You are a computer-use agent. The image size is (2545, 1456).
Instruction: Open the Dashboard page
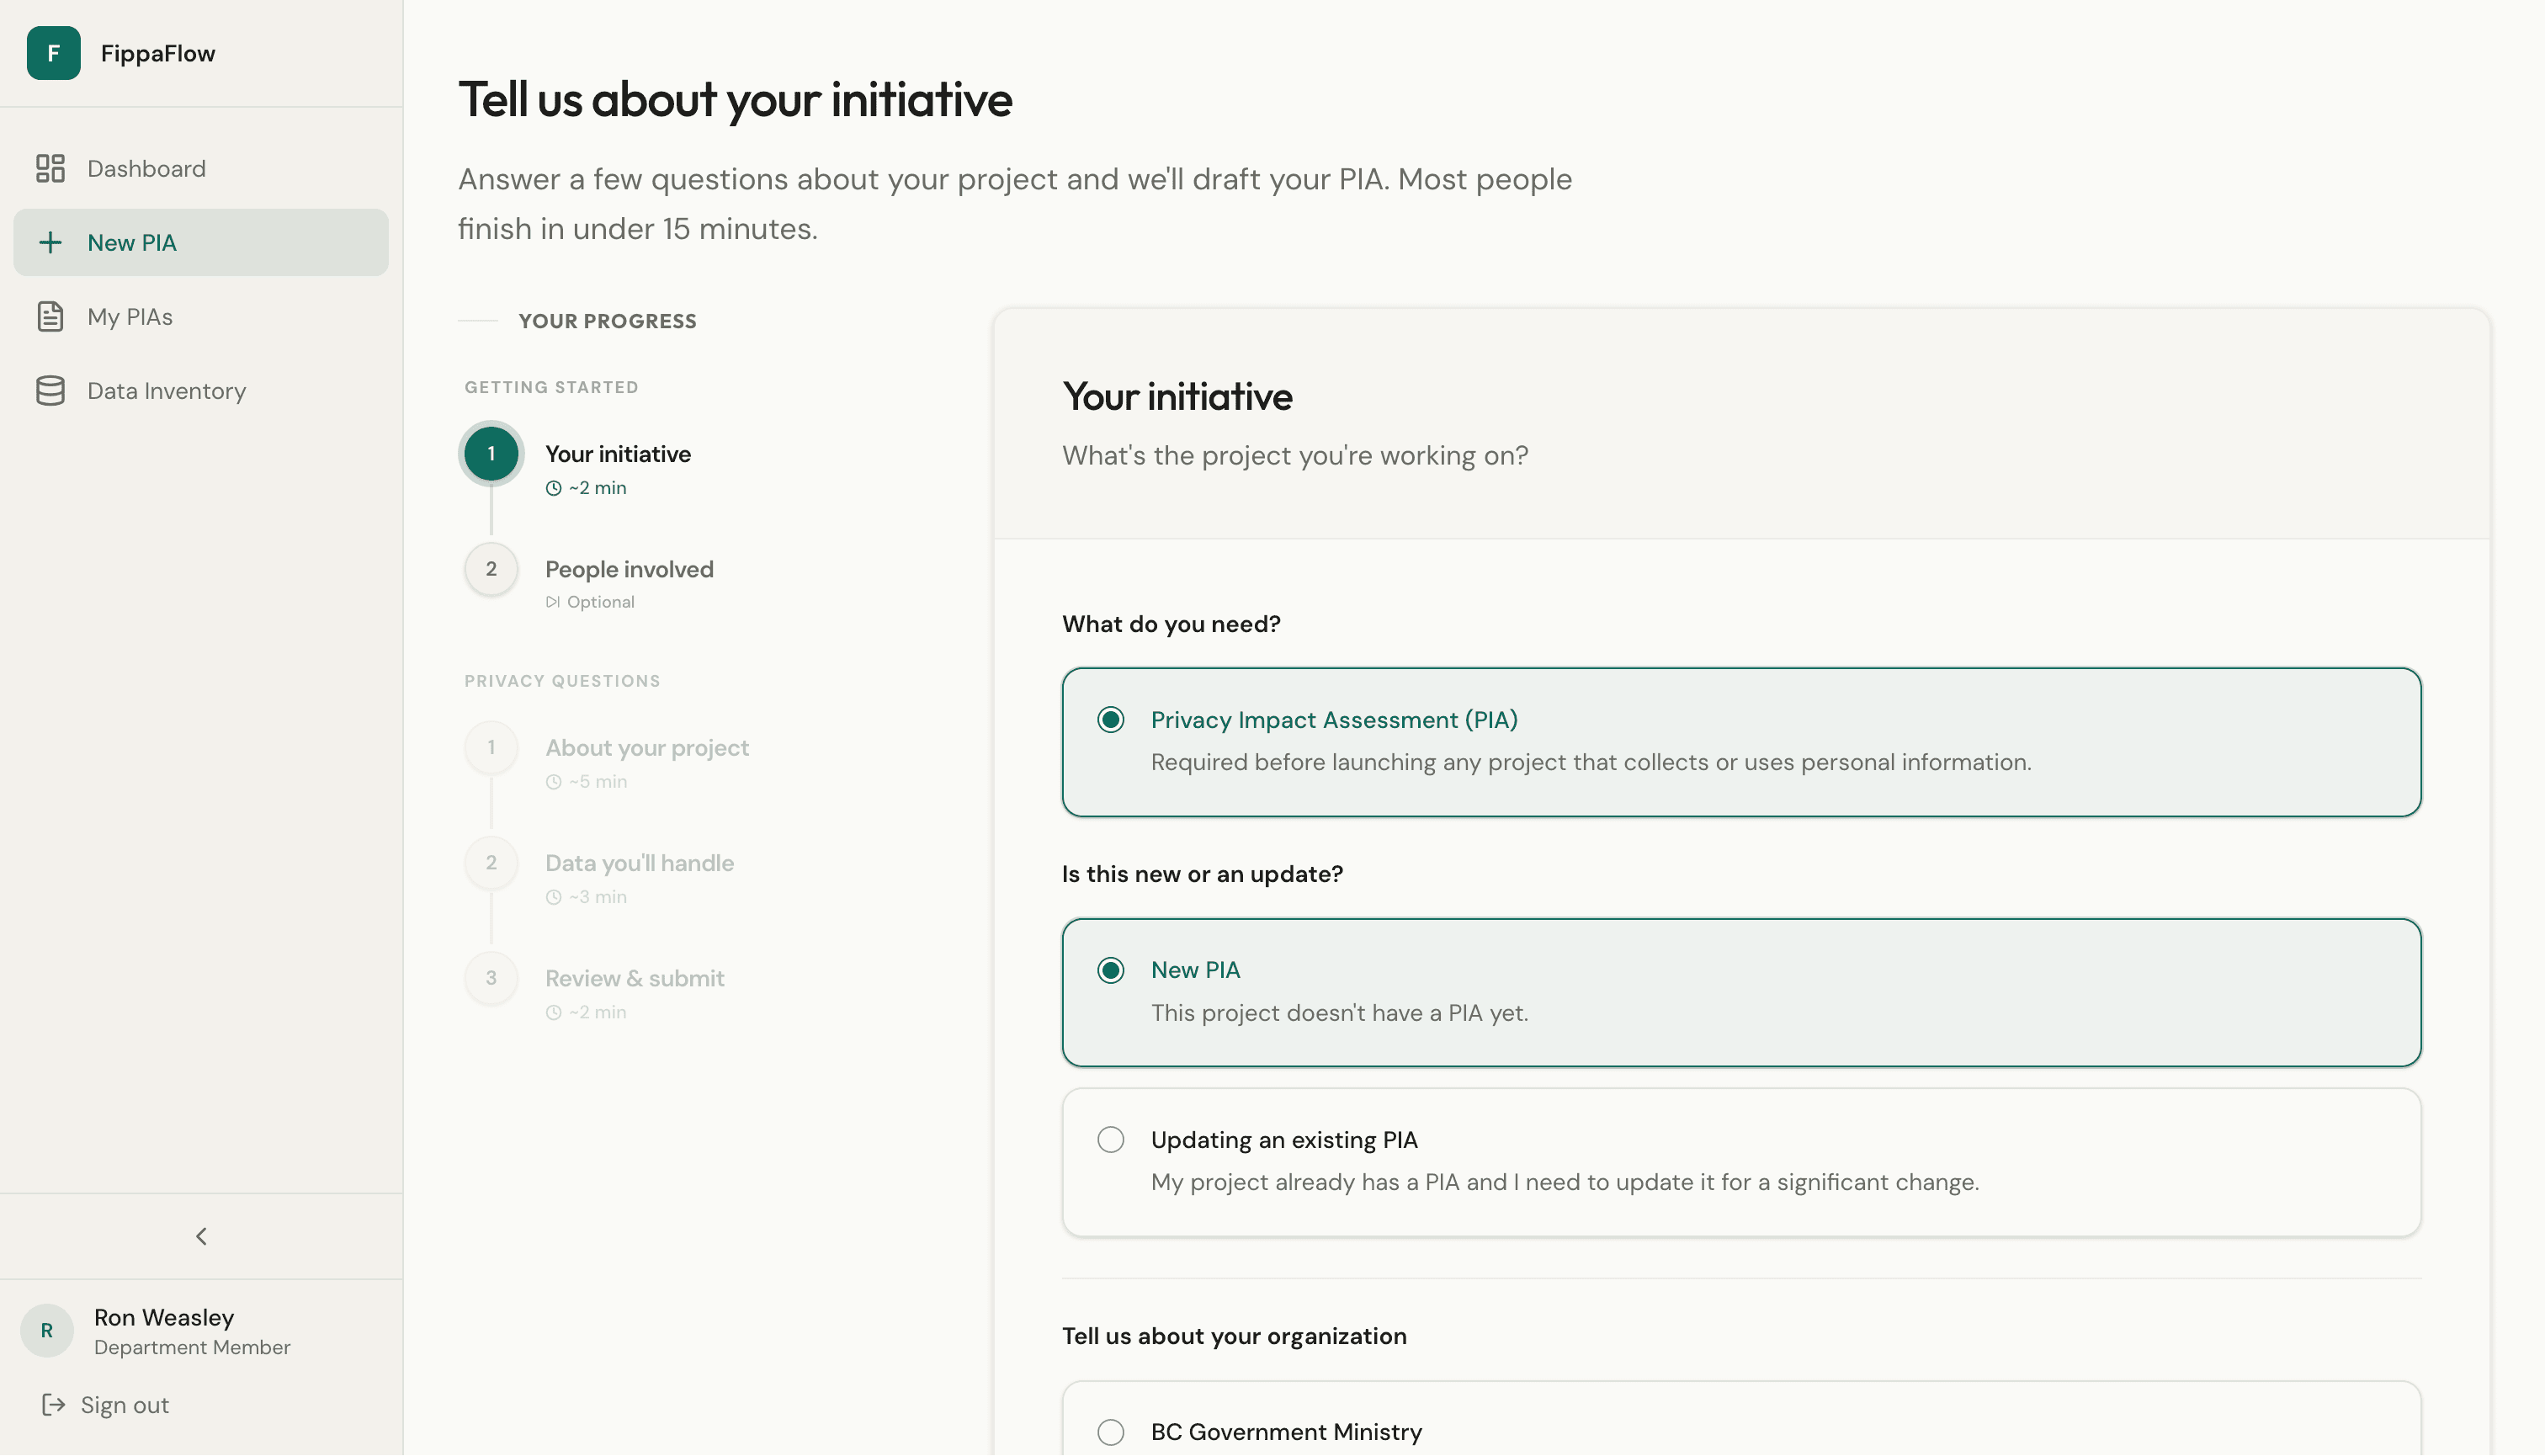tap(201, 168)
